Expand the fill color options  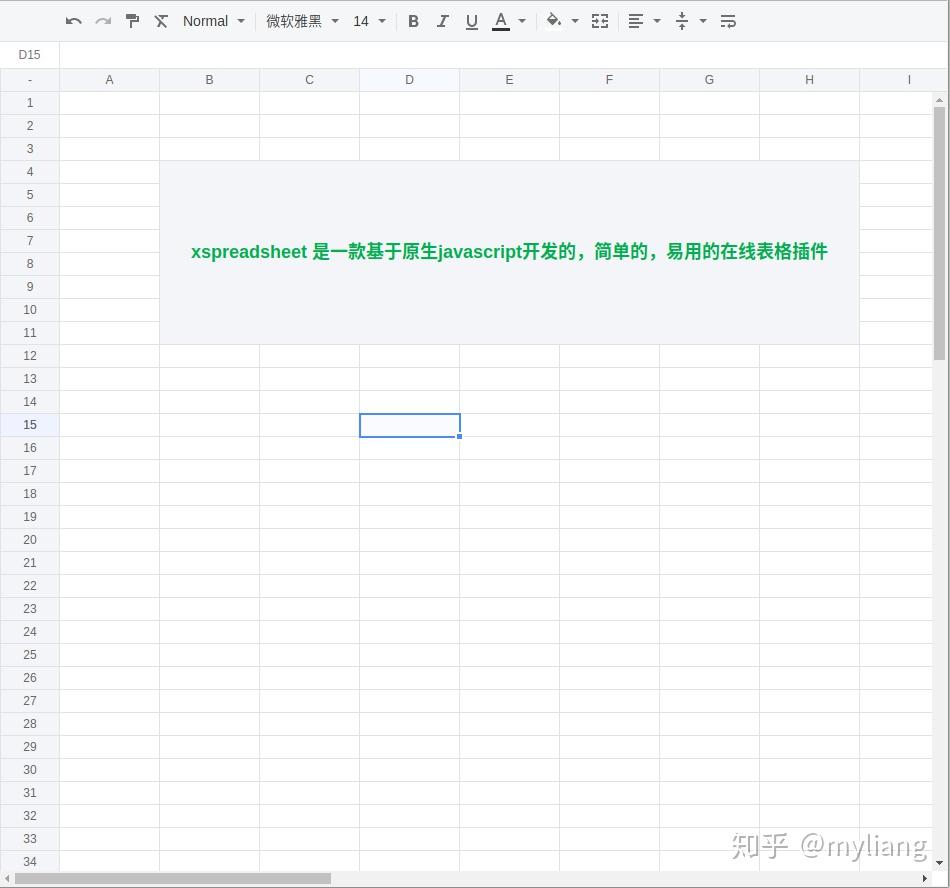574,20
